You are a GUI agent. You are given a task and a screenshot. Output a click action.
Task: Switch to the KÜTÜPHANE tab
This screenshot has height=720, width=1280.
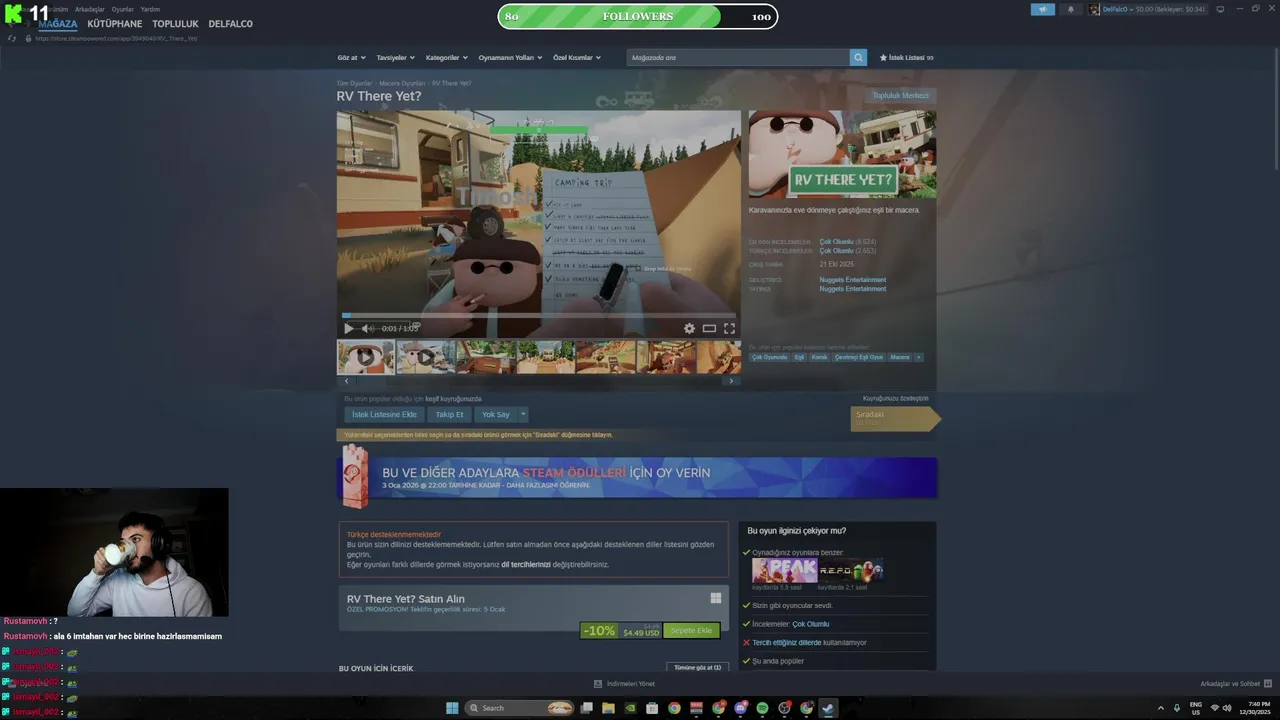pos(115,24)
